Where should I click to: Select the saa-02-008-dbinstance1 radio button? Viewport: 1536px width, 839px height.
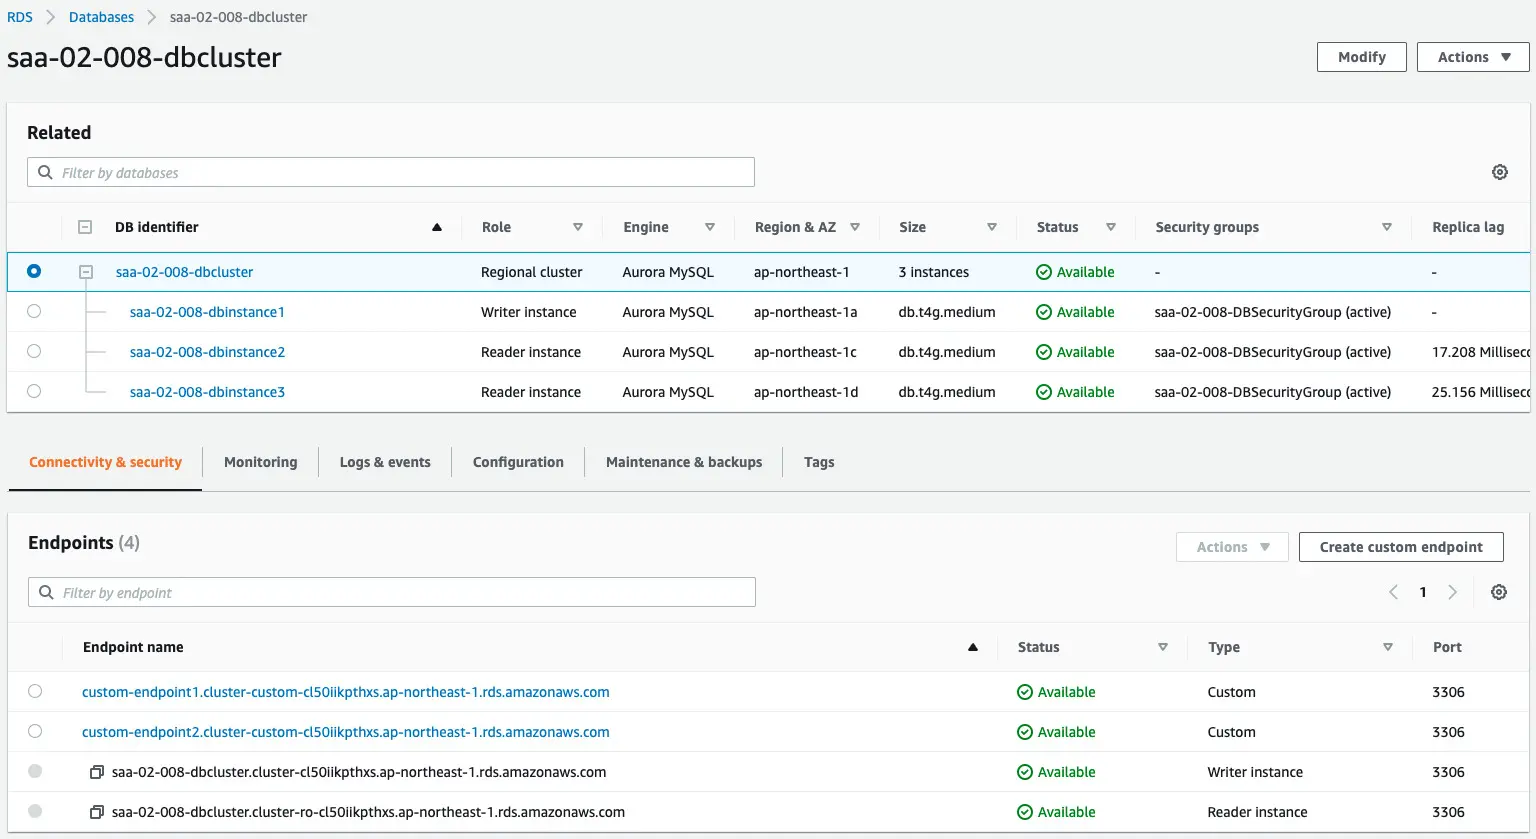(34, 311)
